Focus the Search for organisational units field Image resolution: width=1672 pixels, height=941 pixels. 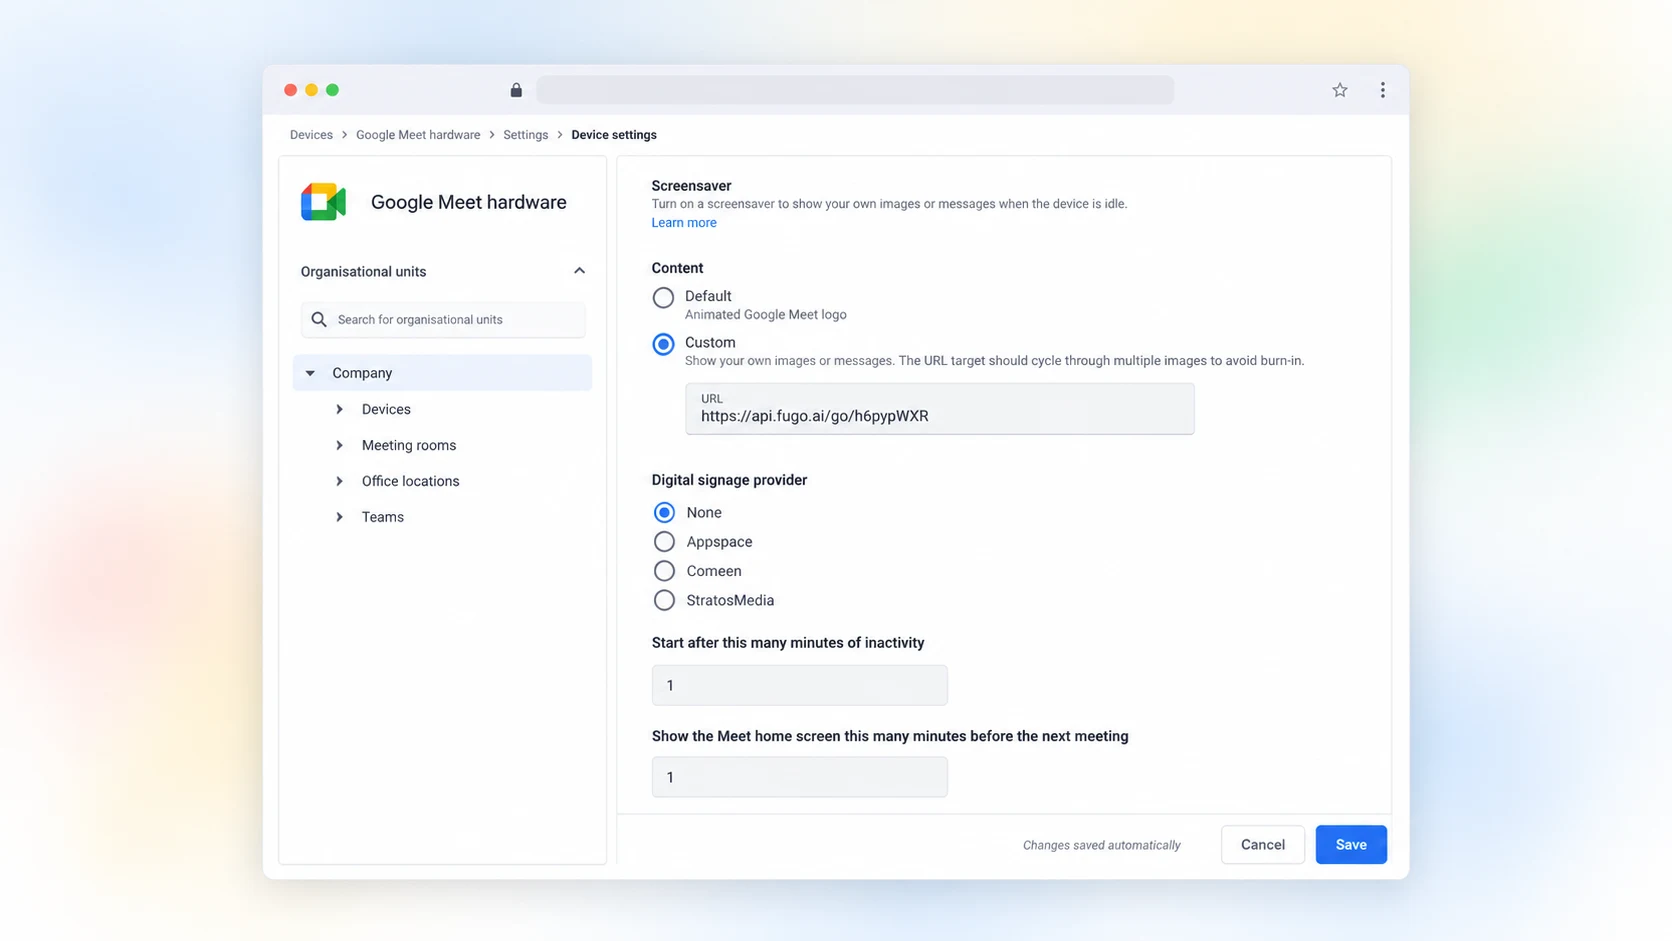coord(443,320)
